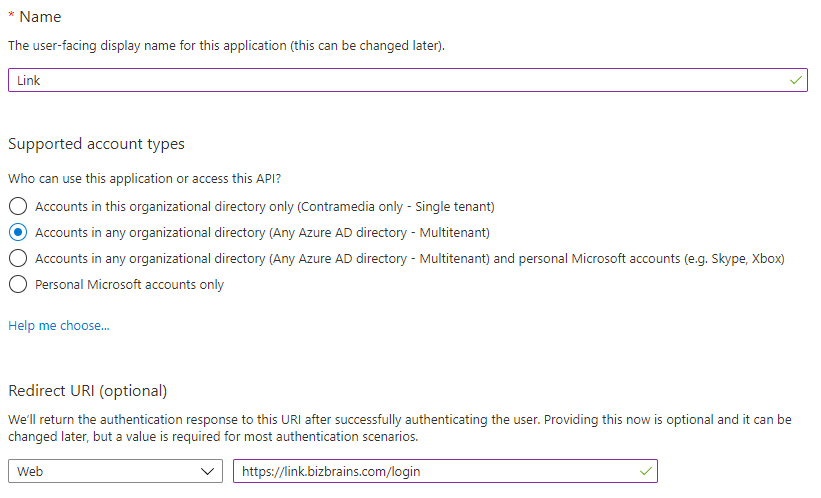821x498 pixels.
Task: Choose multitenant and personal Microsoft accounts radio
Action: pyautogui.click(x=17, y=259)
